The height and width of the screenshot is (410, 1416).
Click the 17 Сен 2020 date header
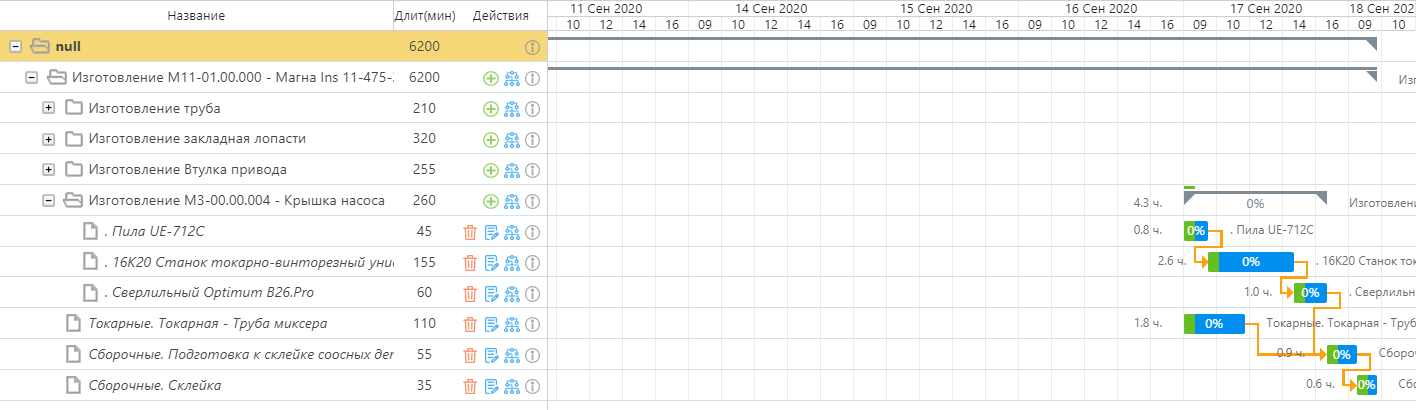pyautogui.click(x=1265, y=8)
